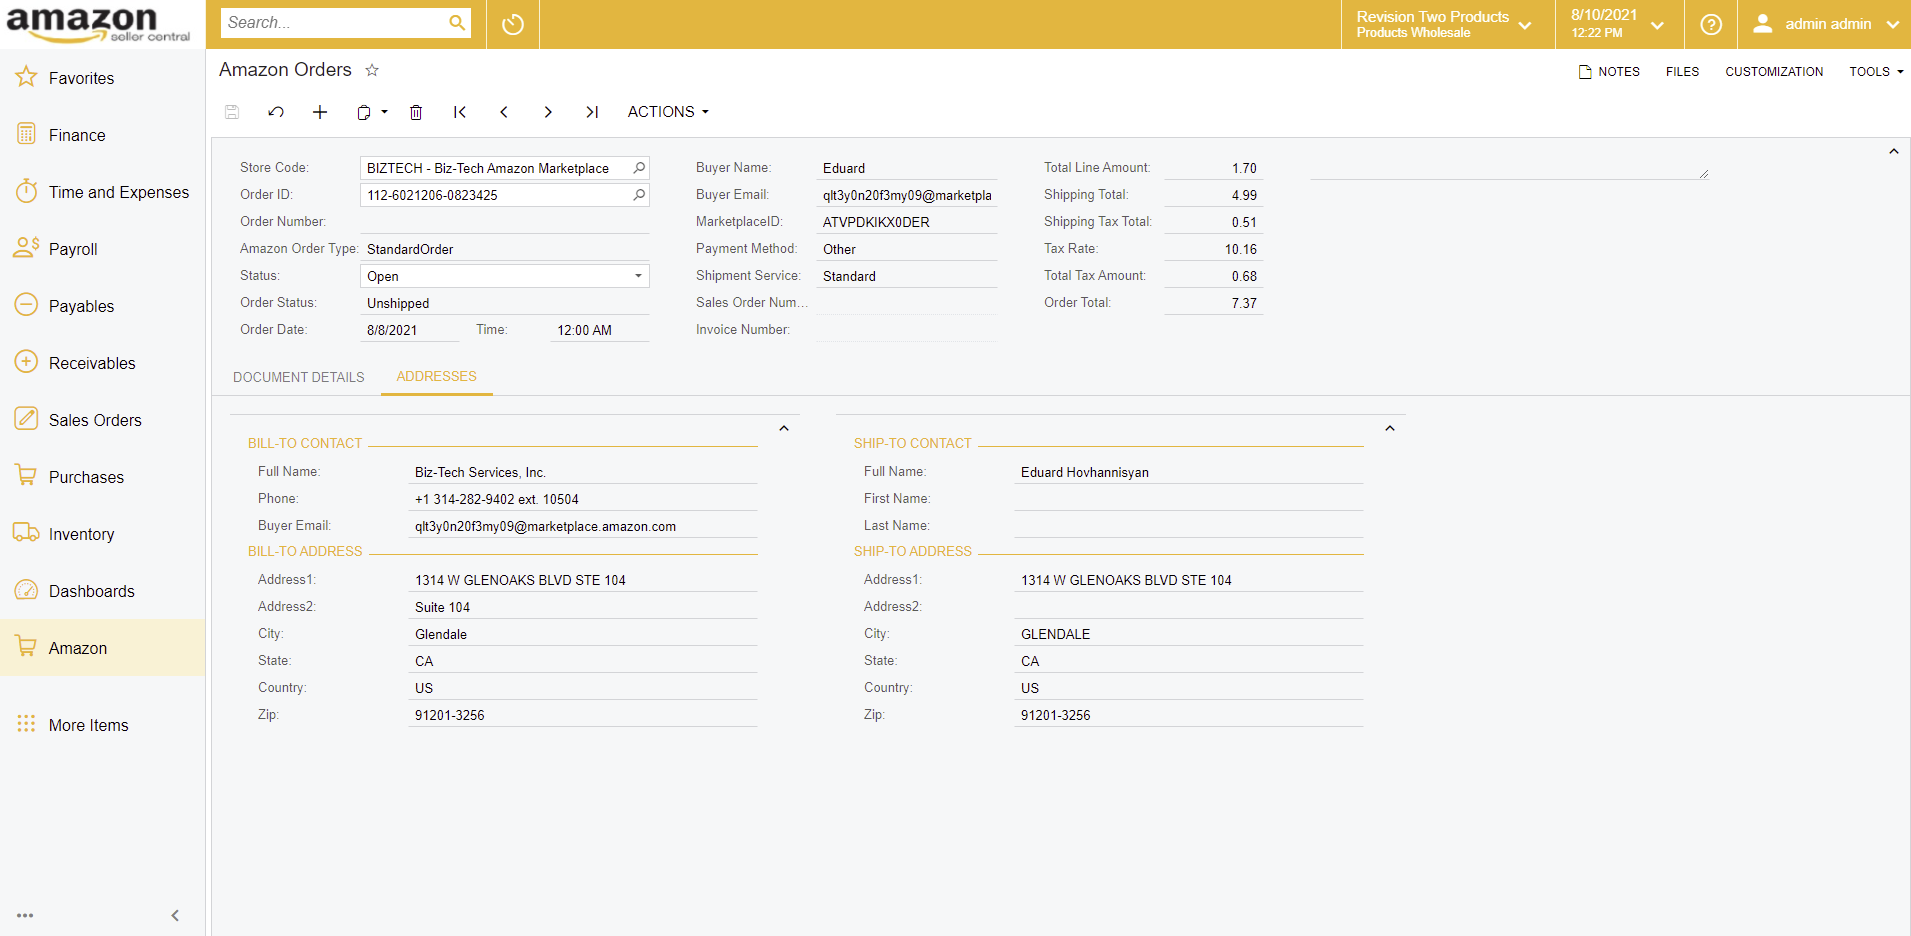This screenshot has width=1911, height=936.
Task: Click Bill-To Full Name 'Biz-Tech Services, Inc.'
Action: coord(583,472)
